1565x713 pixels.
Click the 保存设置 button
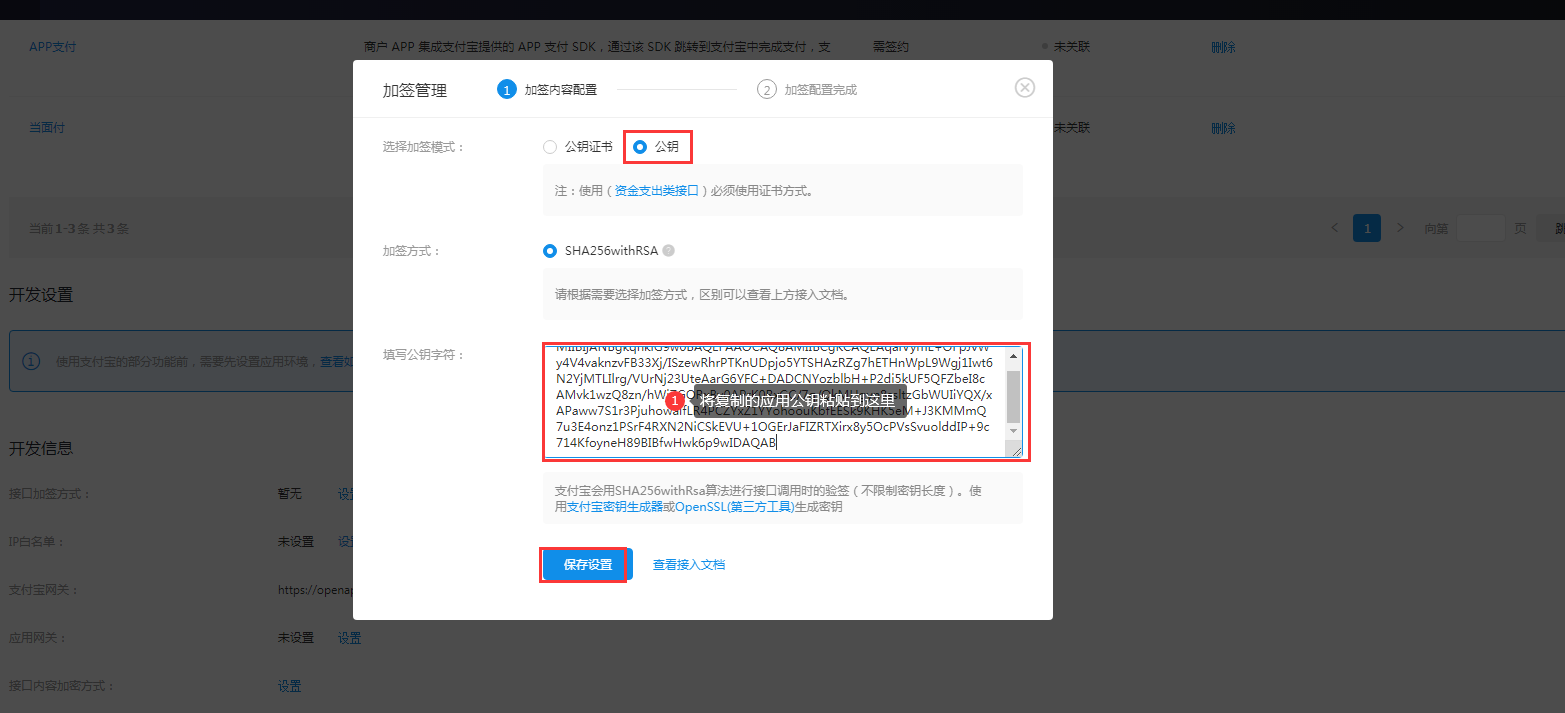[587, 565]
